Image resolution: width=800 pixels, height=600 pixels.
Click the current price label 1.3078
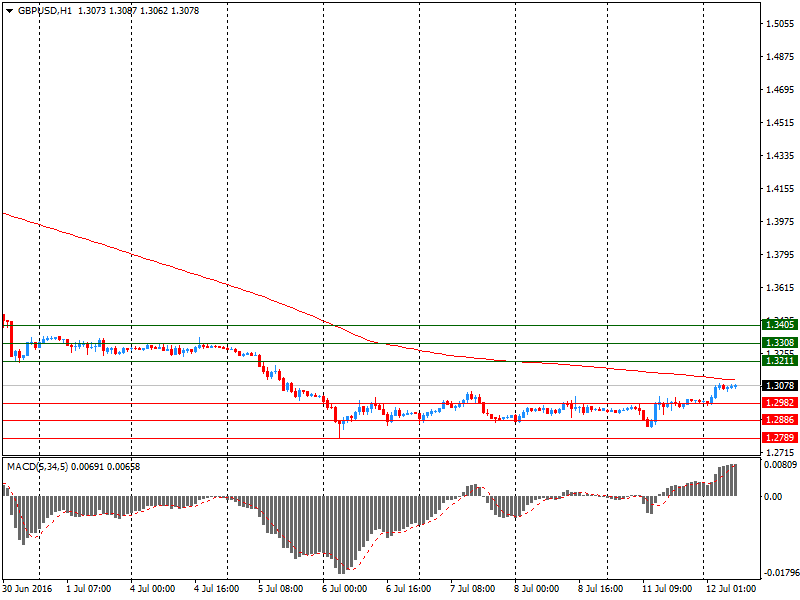780,386
